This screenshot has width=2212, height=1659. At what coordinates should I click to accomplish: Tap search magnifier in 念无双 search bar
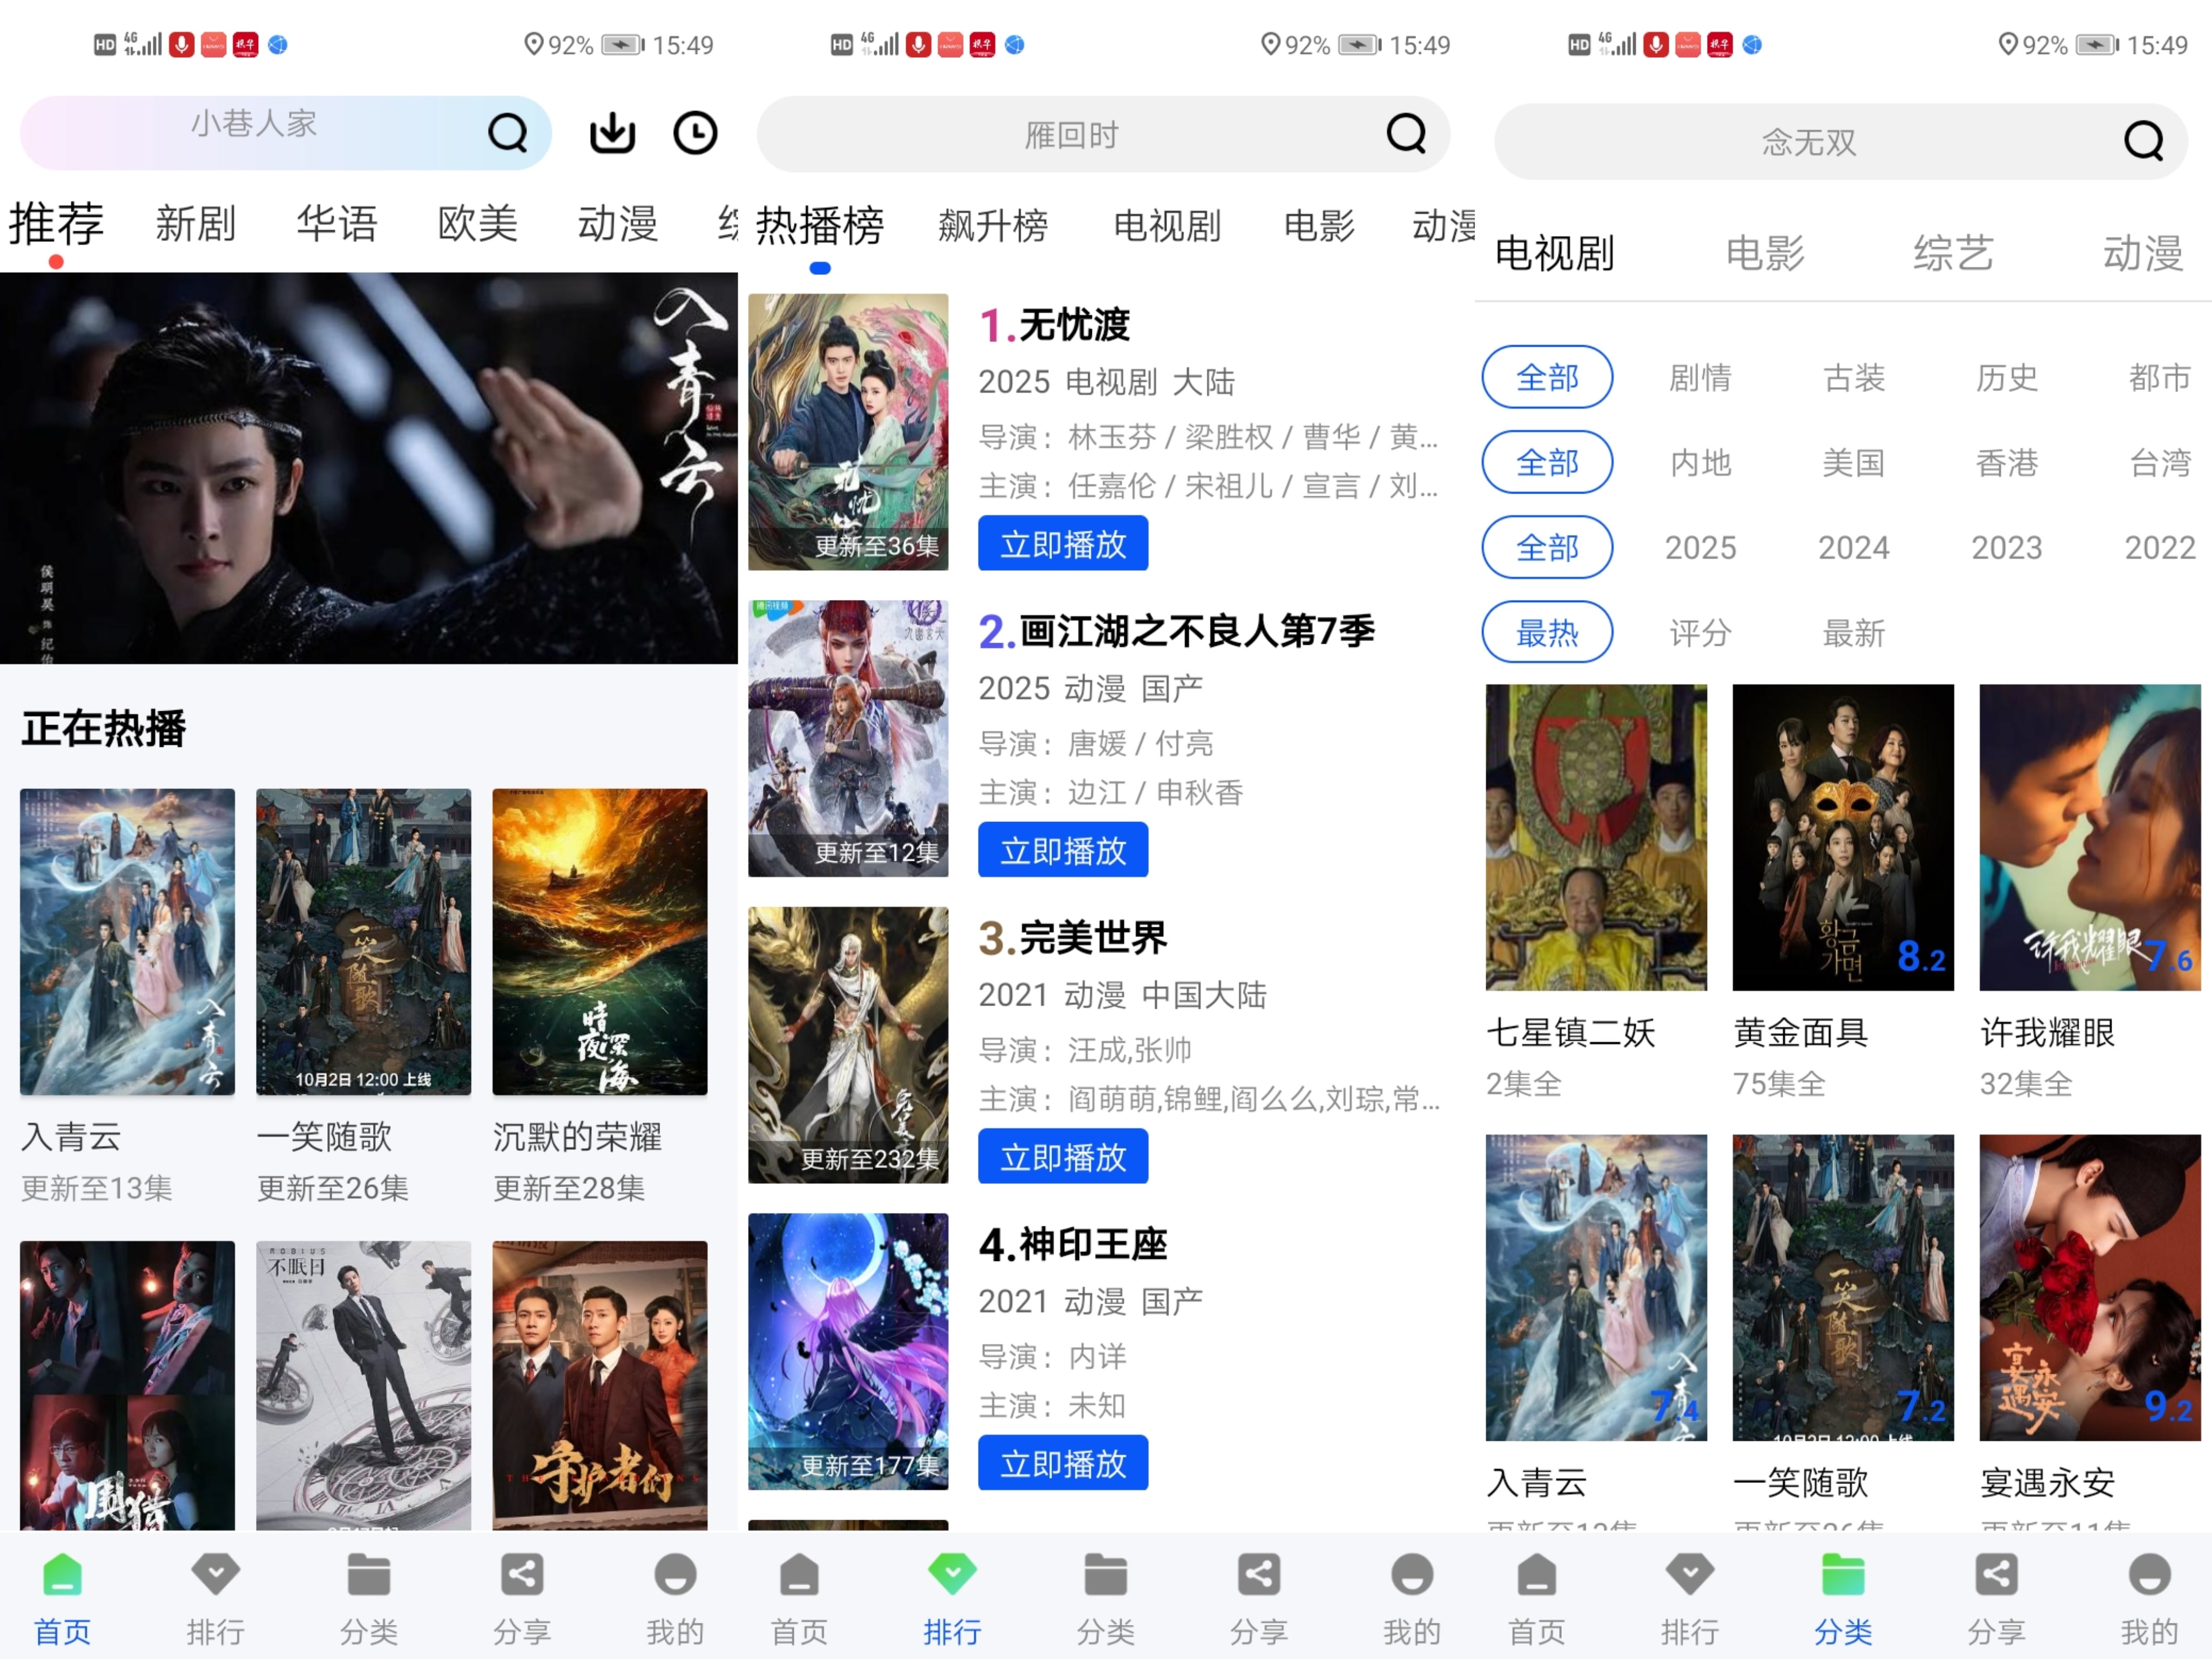[x=2143, y=141]
